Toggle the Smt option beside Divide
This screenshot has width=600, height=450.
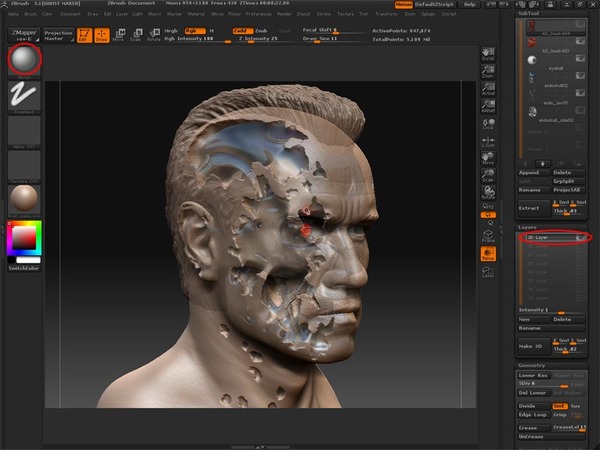tap(560, 405)
